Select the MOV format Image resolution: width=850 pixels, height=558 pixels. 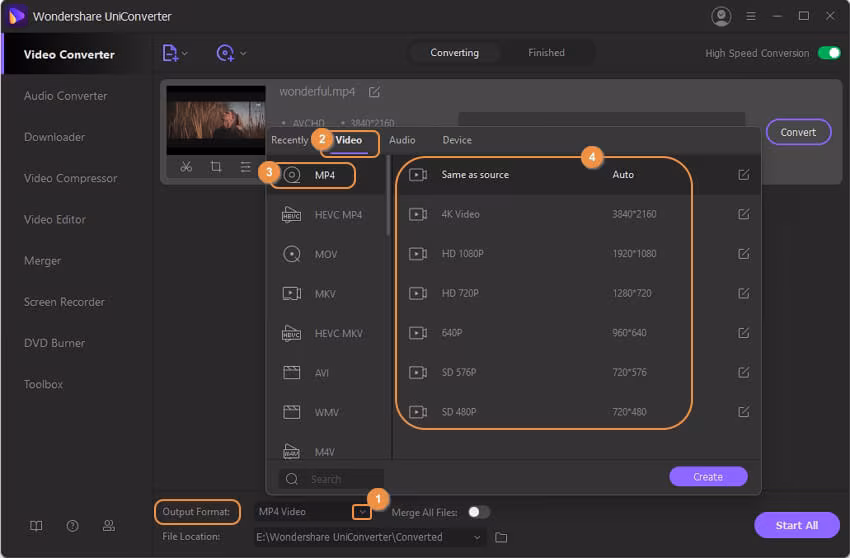pyautogui.click(x=327, y=254)
